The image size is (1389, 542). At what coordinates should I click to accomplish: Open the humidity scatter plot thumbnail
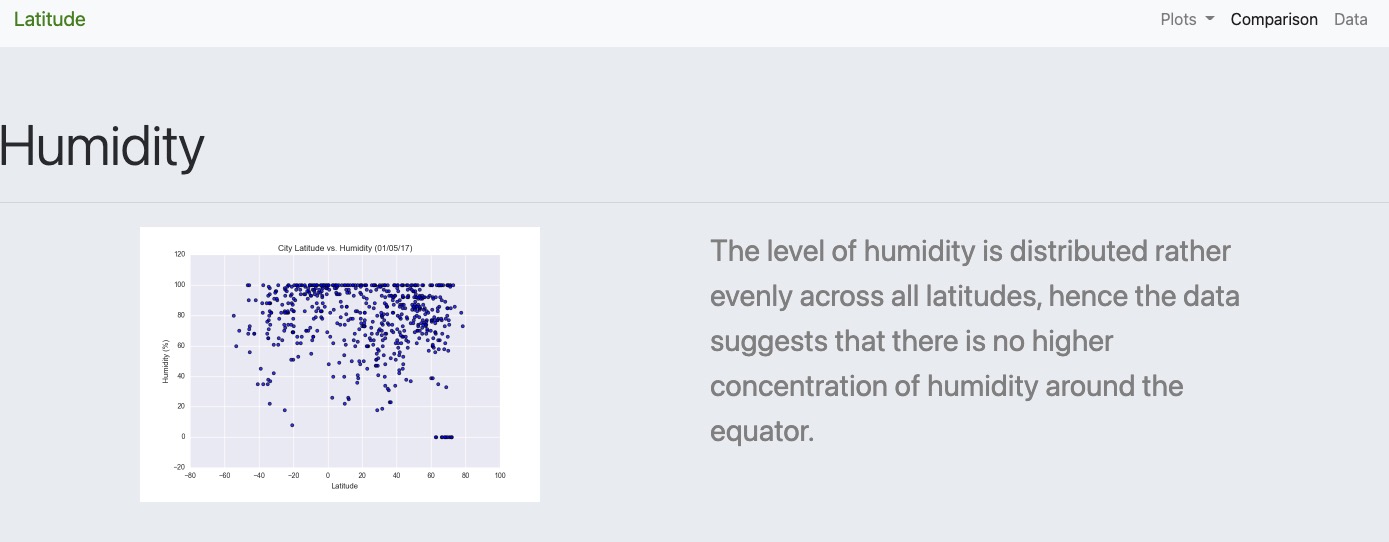click(340, 364)
